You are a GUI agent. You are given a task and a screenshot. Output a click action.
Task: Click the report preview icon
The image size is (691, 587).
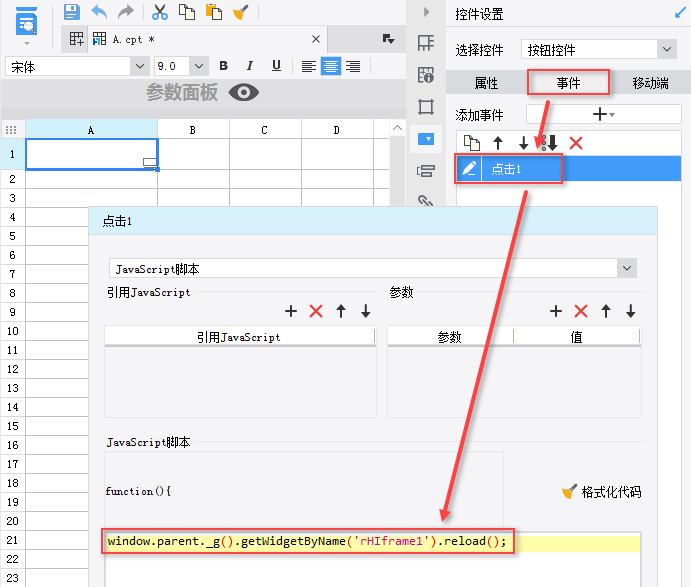(x=26, y=23)
